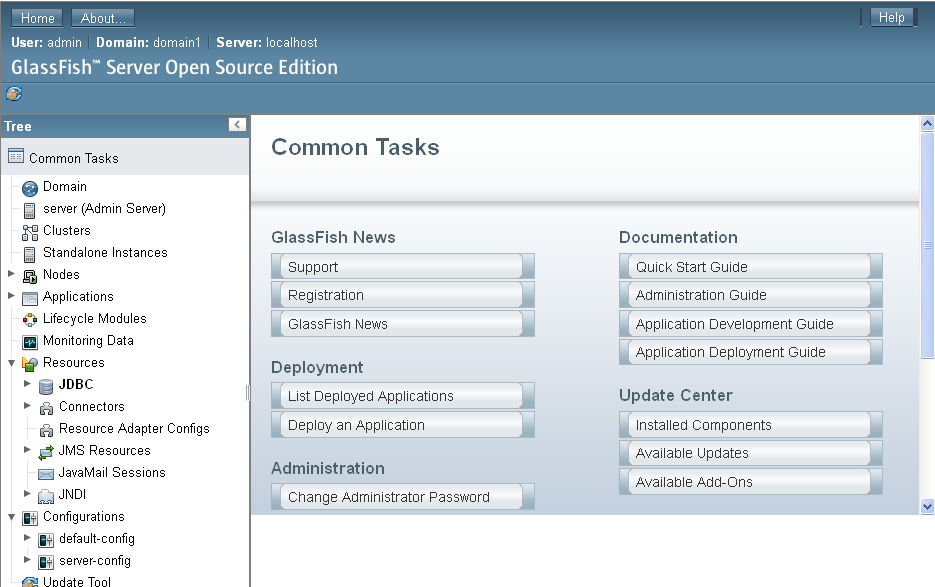Expand the Applications tree node
This screenshot has width=935, height=587.
click(11, 295)
